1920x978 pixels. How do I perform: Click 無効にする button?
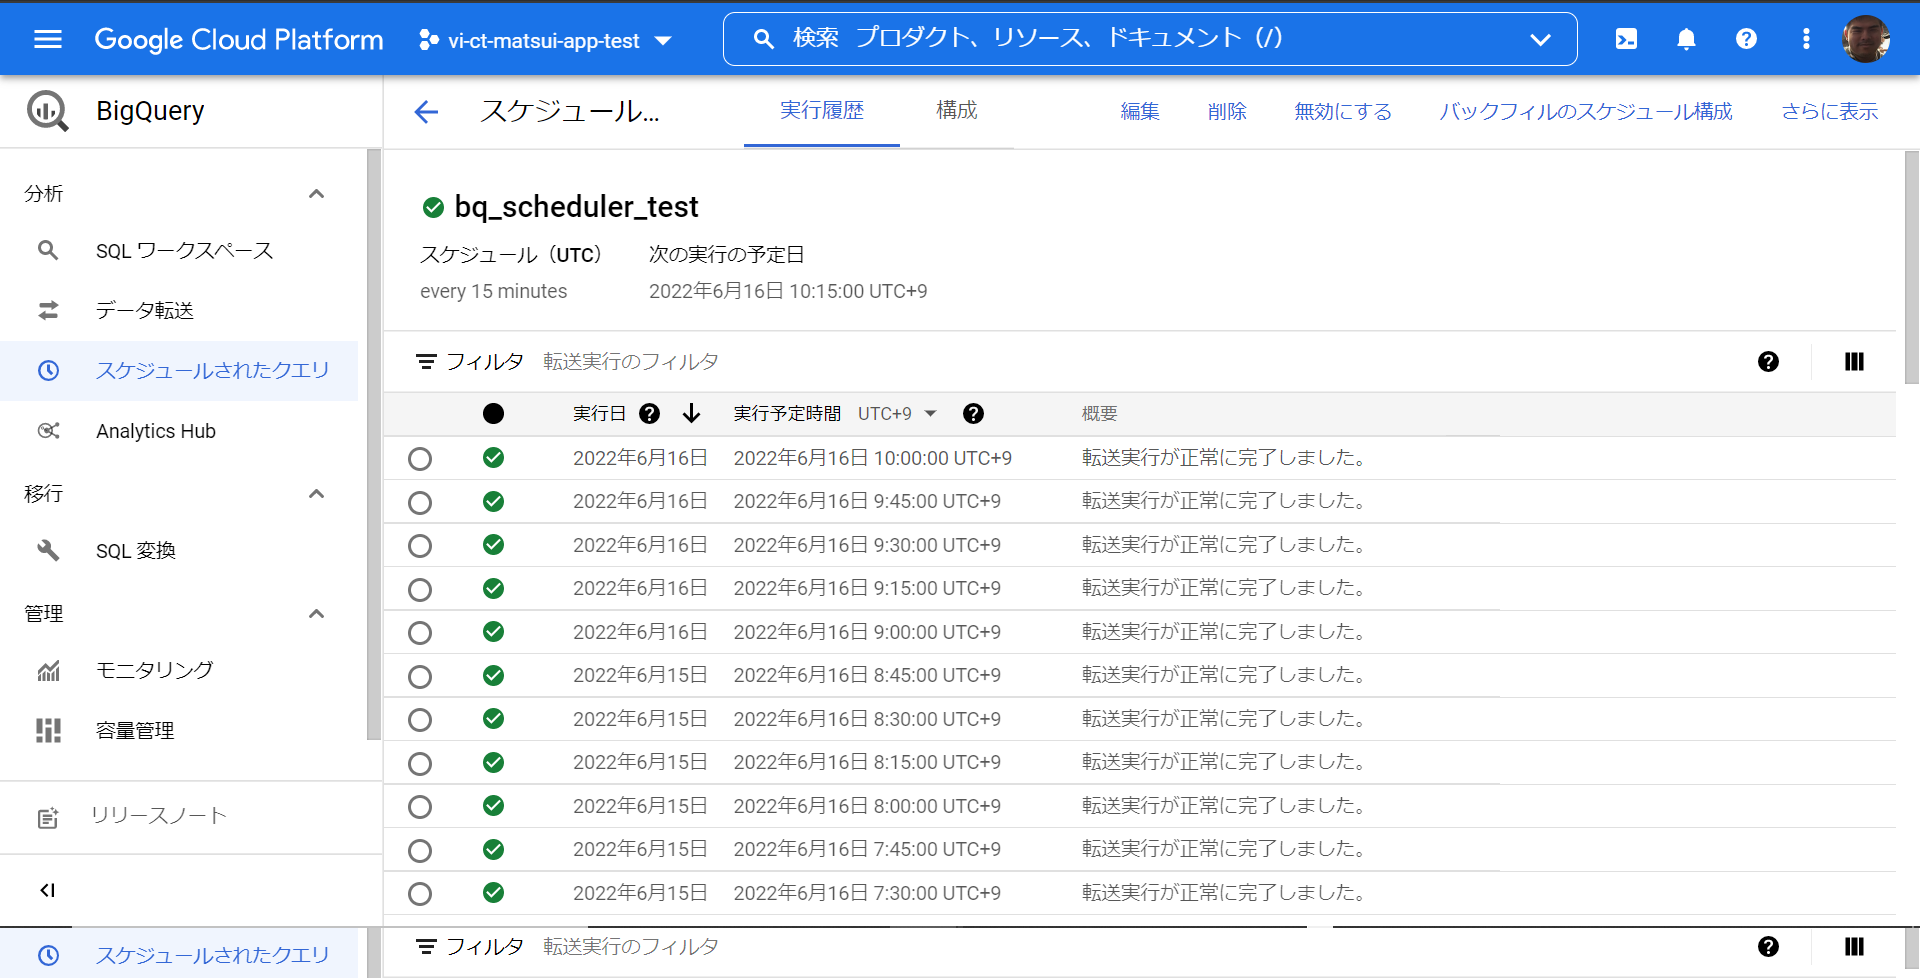[1343, 111]
